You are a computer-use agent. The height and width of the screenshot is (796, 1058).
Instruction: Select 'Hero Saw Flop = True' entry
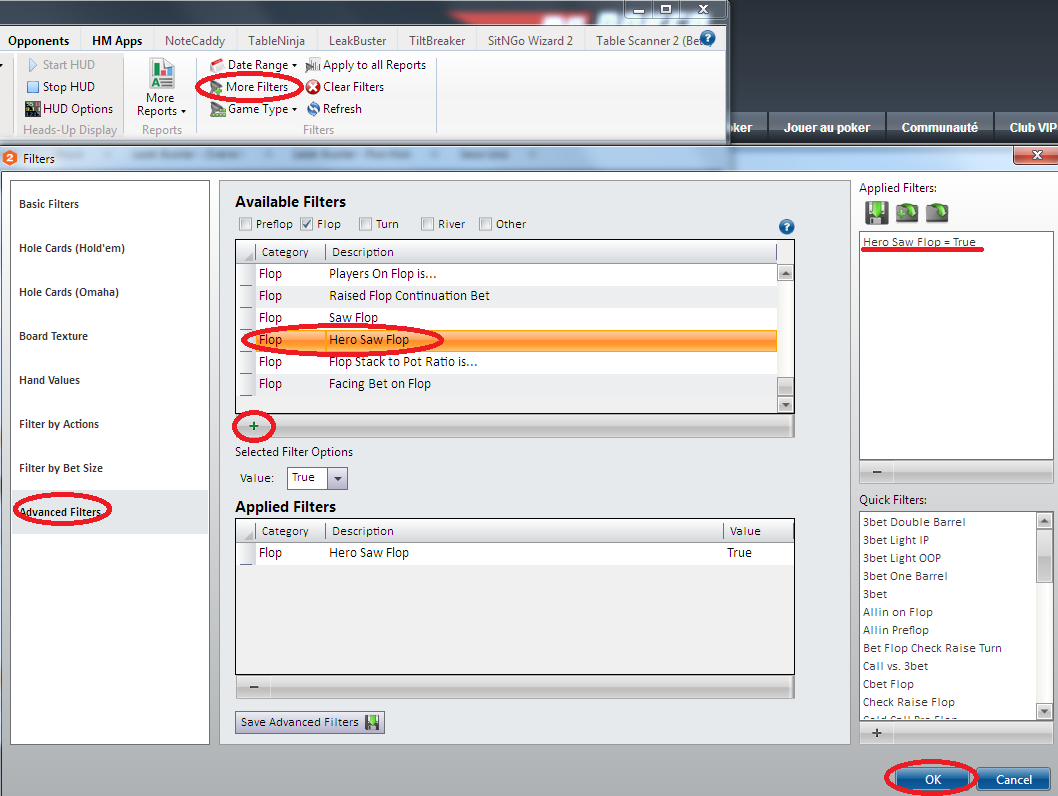pyautogui.click(x=919, y=242)
